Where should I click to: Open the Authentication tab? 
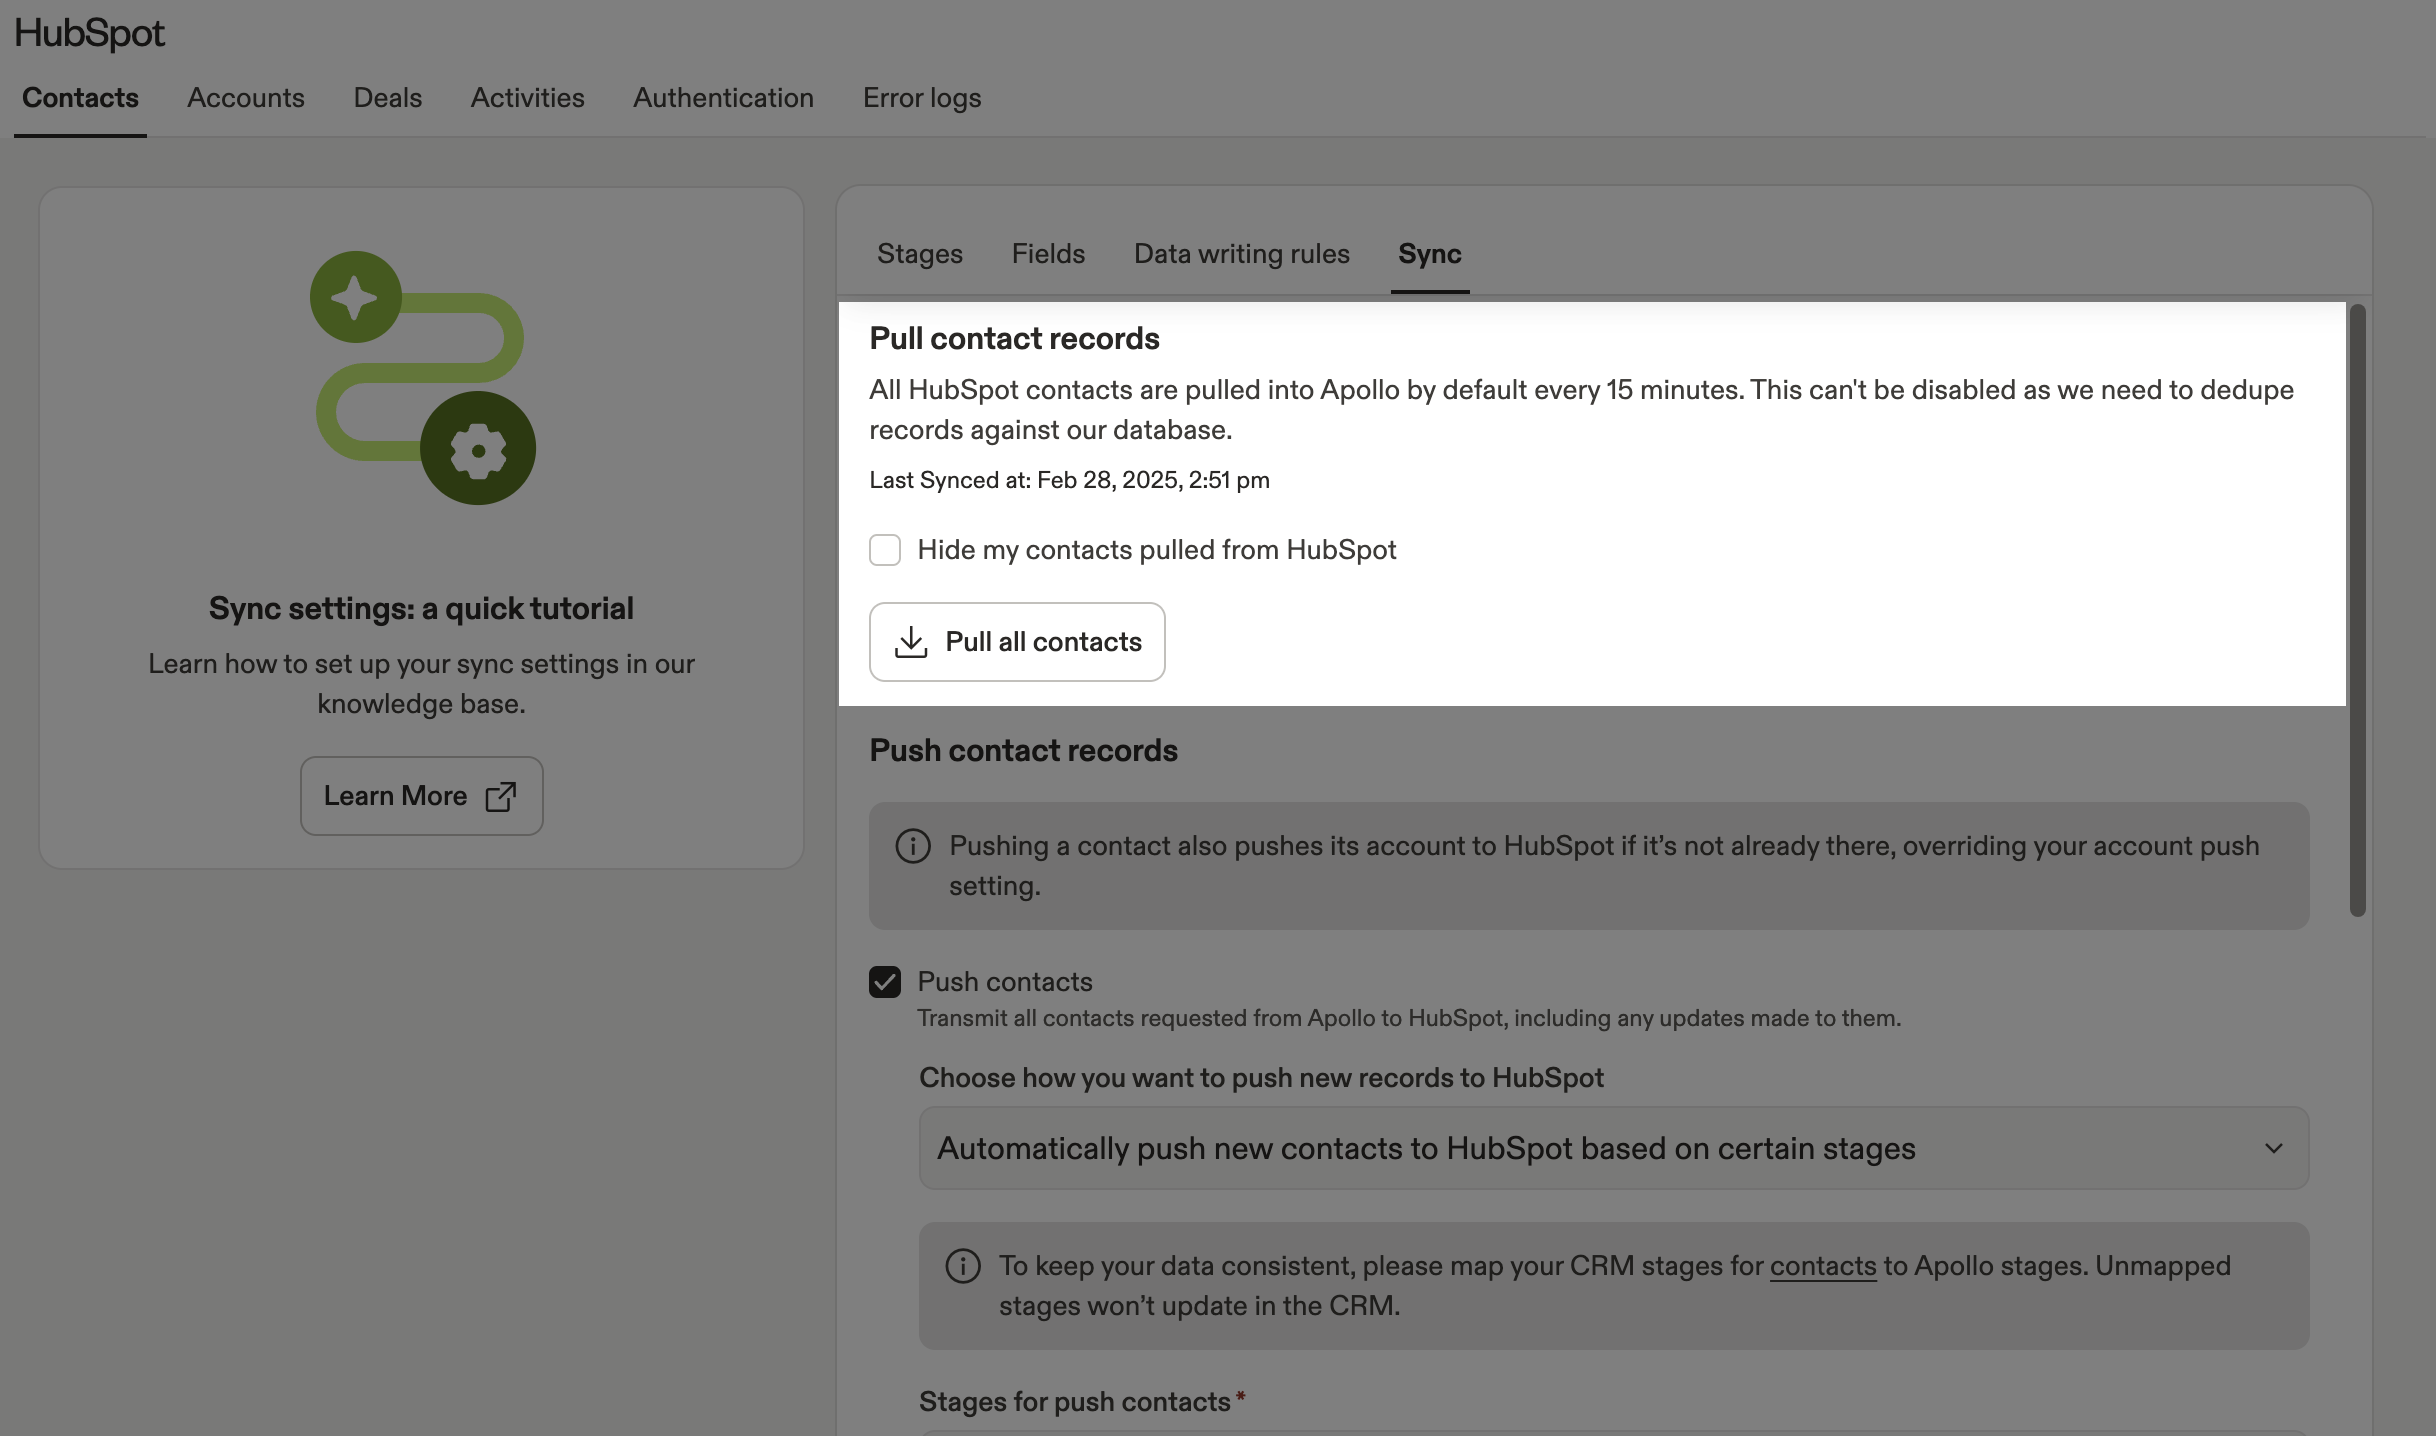click(723, 97)
